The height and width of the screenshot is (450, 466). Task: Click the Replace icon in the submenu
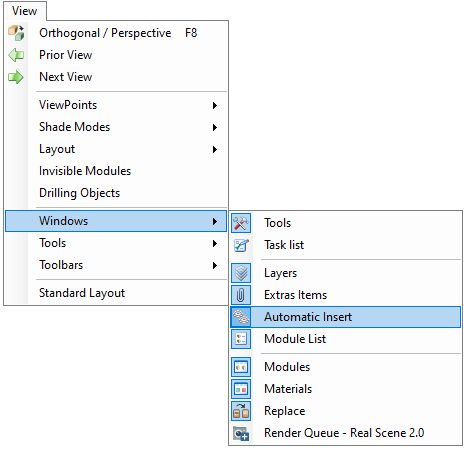pyautogui.click(x=241, y=411)
